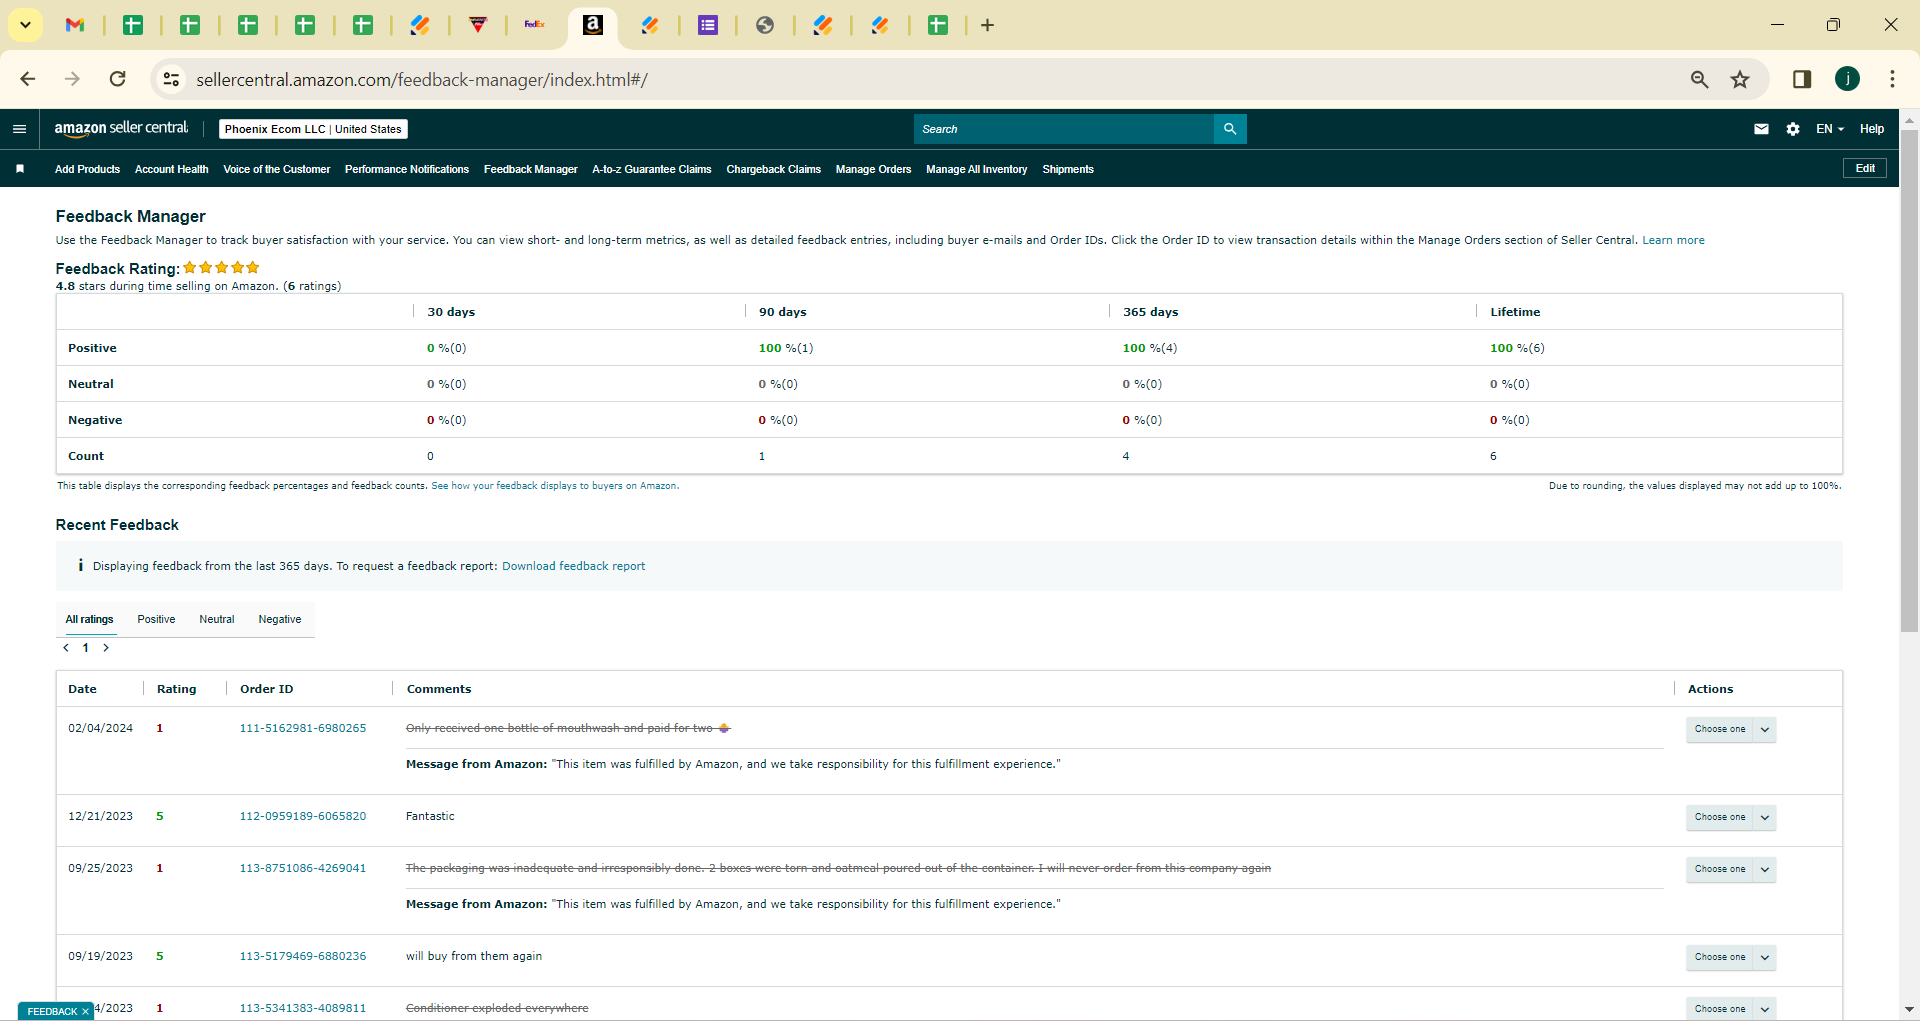Viewport: 1920px width, 1021px height.
Task: Open order 112-0959189-6065820
Action: click(303, 816)
